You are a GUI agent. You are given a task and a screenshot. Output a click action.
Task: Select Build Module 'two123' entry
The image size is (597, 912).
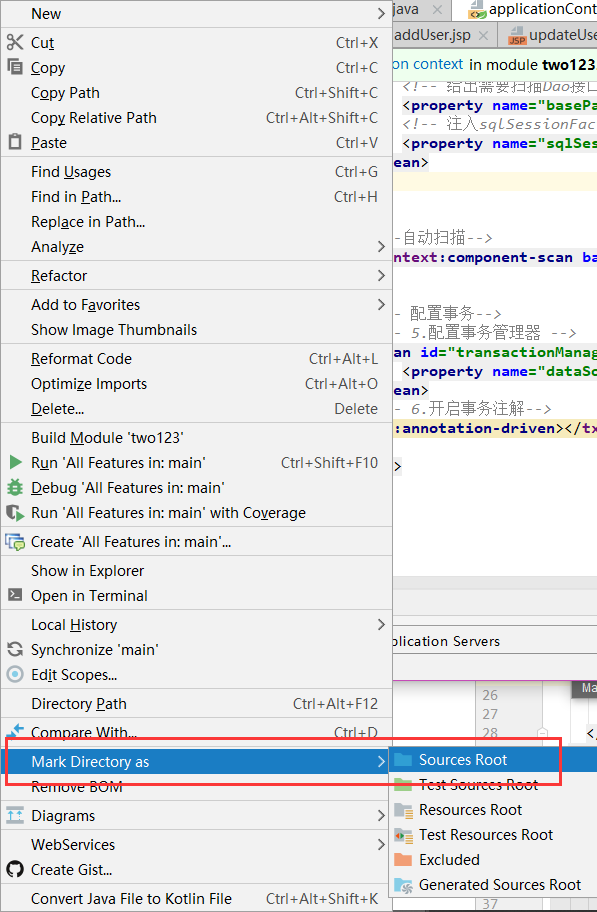[196, 437]
